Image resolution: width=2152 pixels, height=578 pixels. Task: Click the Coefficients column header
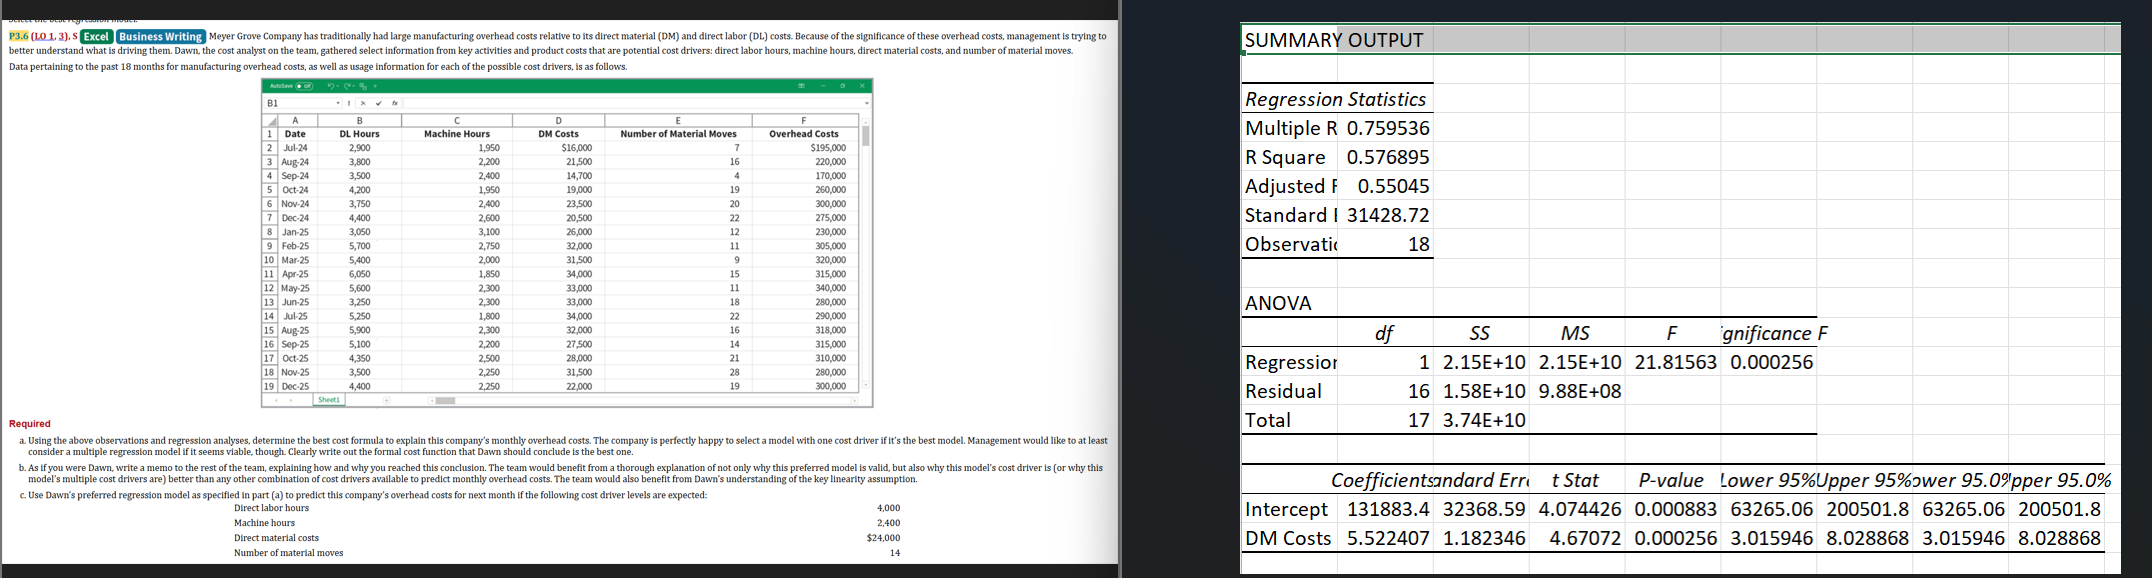[x=1383, y=480]
